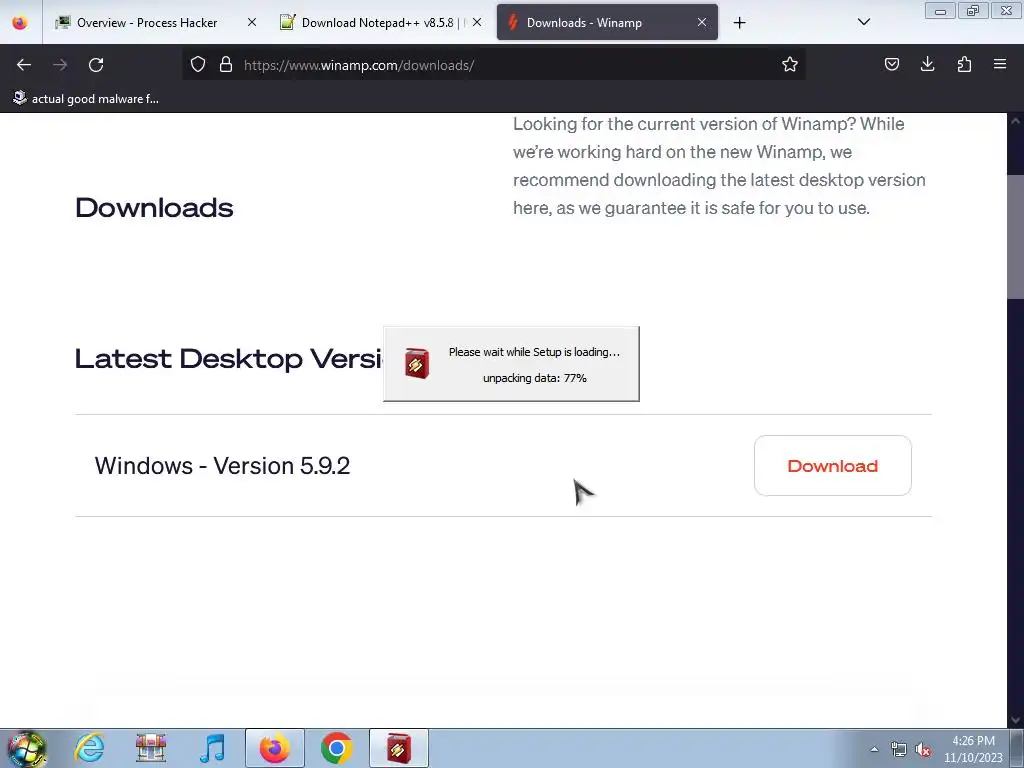
Task: Click the URL address bar field
Action: click(493, 65)
